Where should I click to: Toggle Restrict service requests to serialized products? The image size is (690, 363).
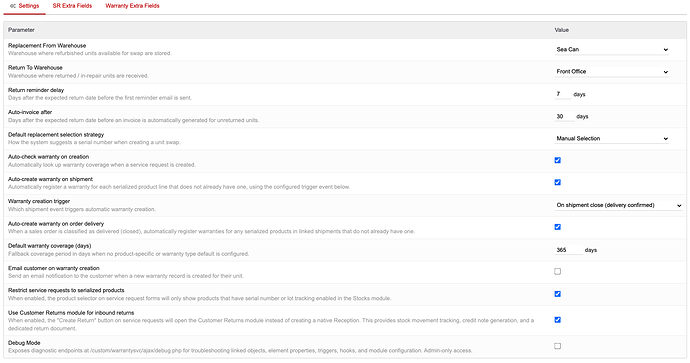click(x=558, y=294)
